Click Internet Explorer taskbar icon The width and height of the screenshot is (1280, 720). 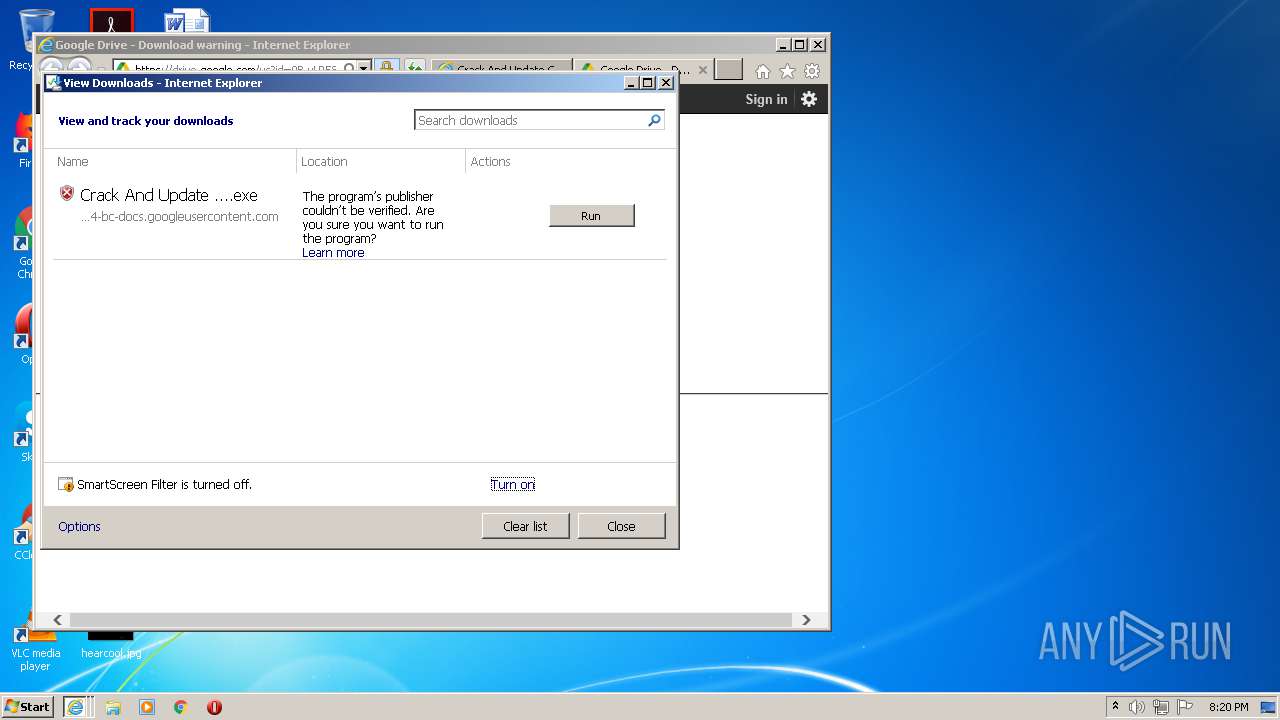click(75, 706)
